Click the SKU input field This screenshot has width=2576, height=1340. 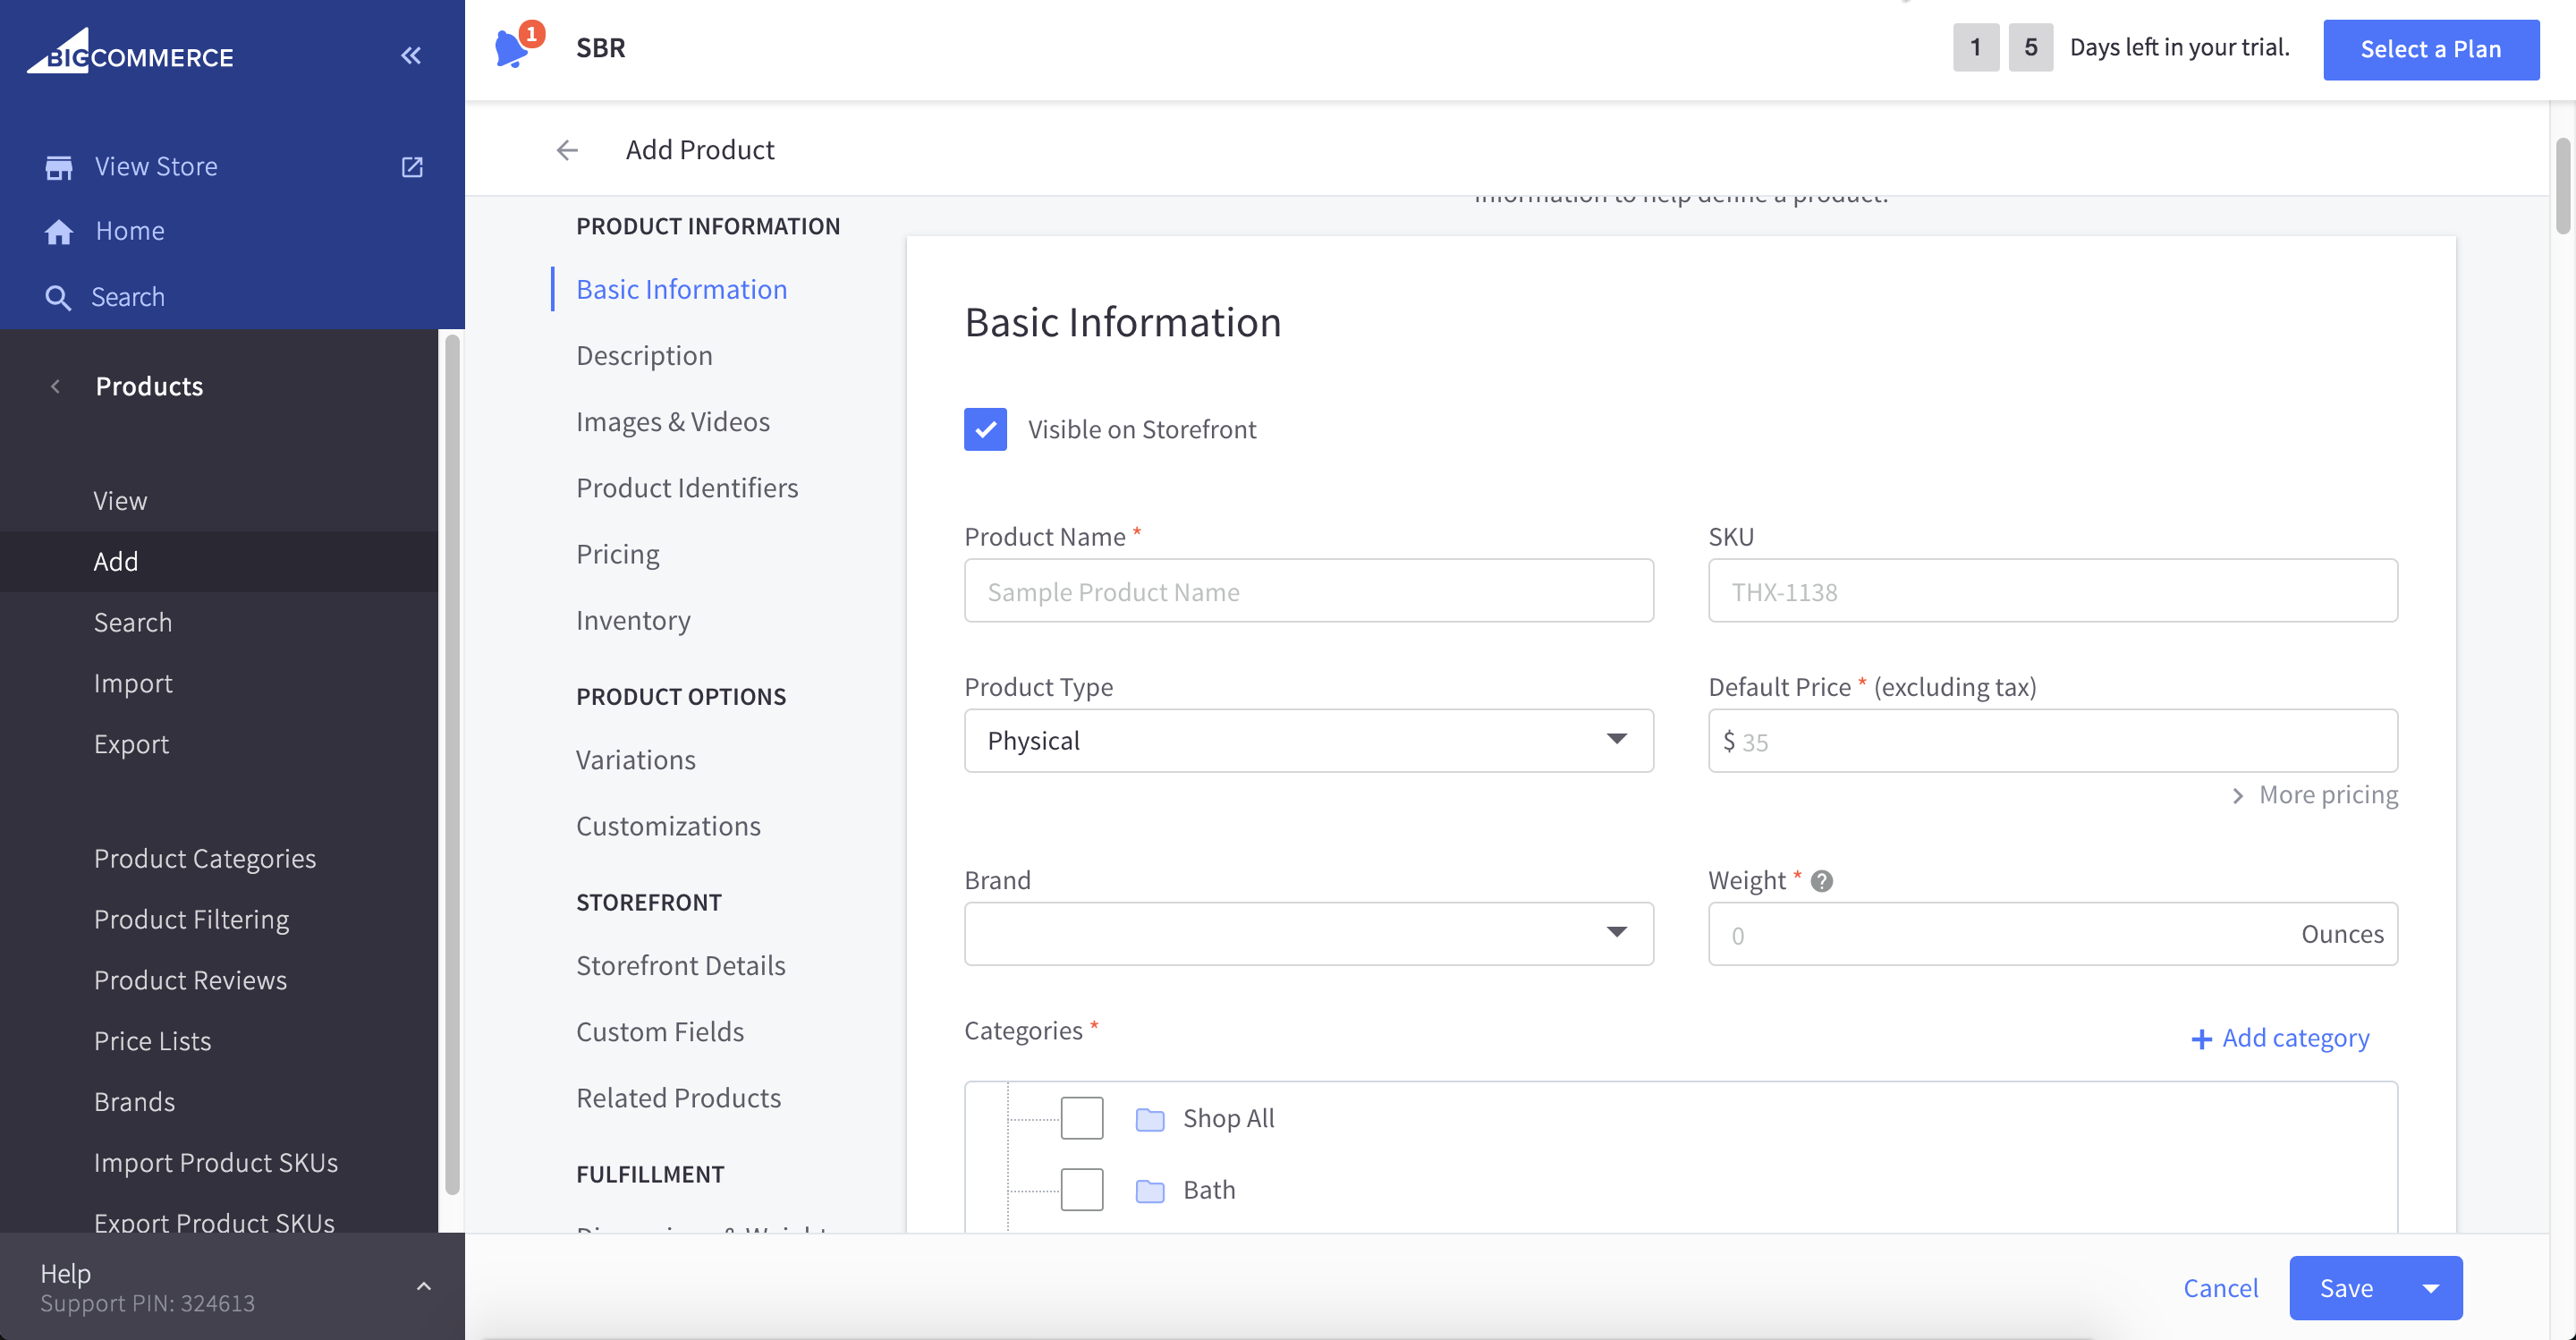click(x=2052, y=591)
